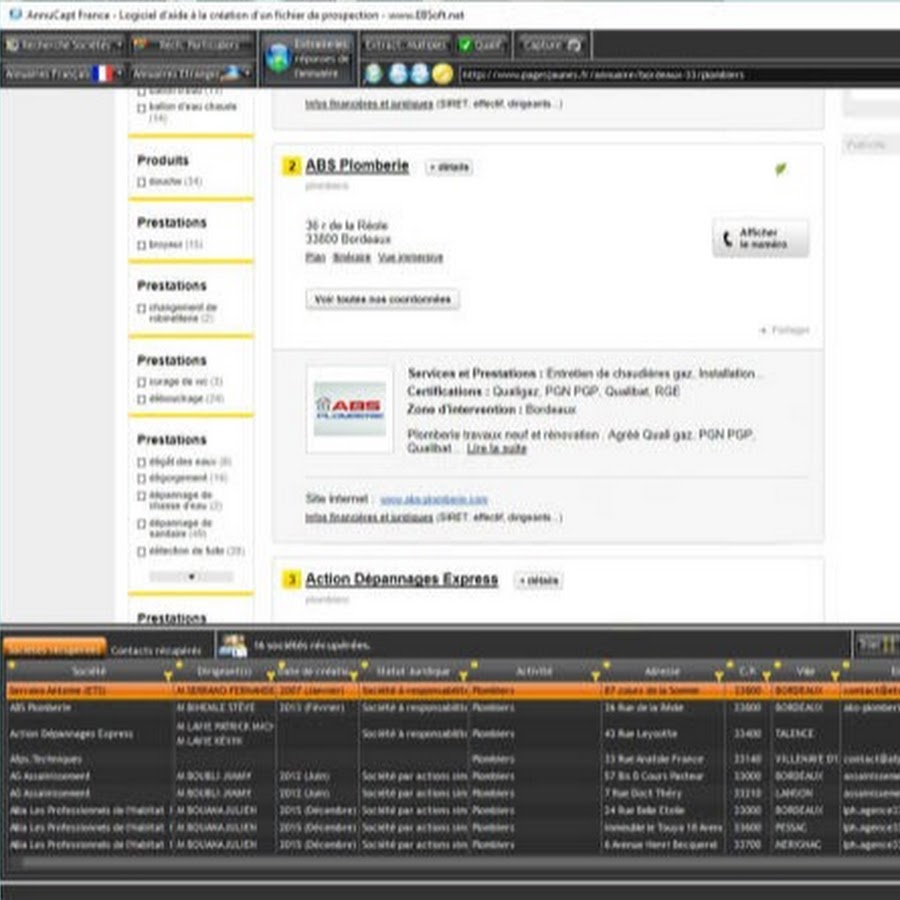Toggle changement de robinetterie checkbox

[141, 308]
